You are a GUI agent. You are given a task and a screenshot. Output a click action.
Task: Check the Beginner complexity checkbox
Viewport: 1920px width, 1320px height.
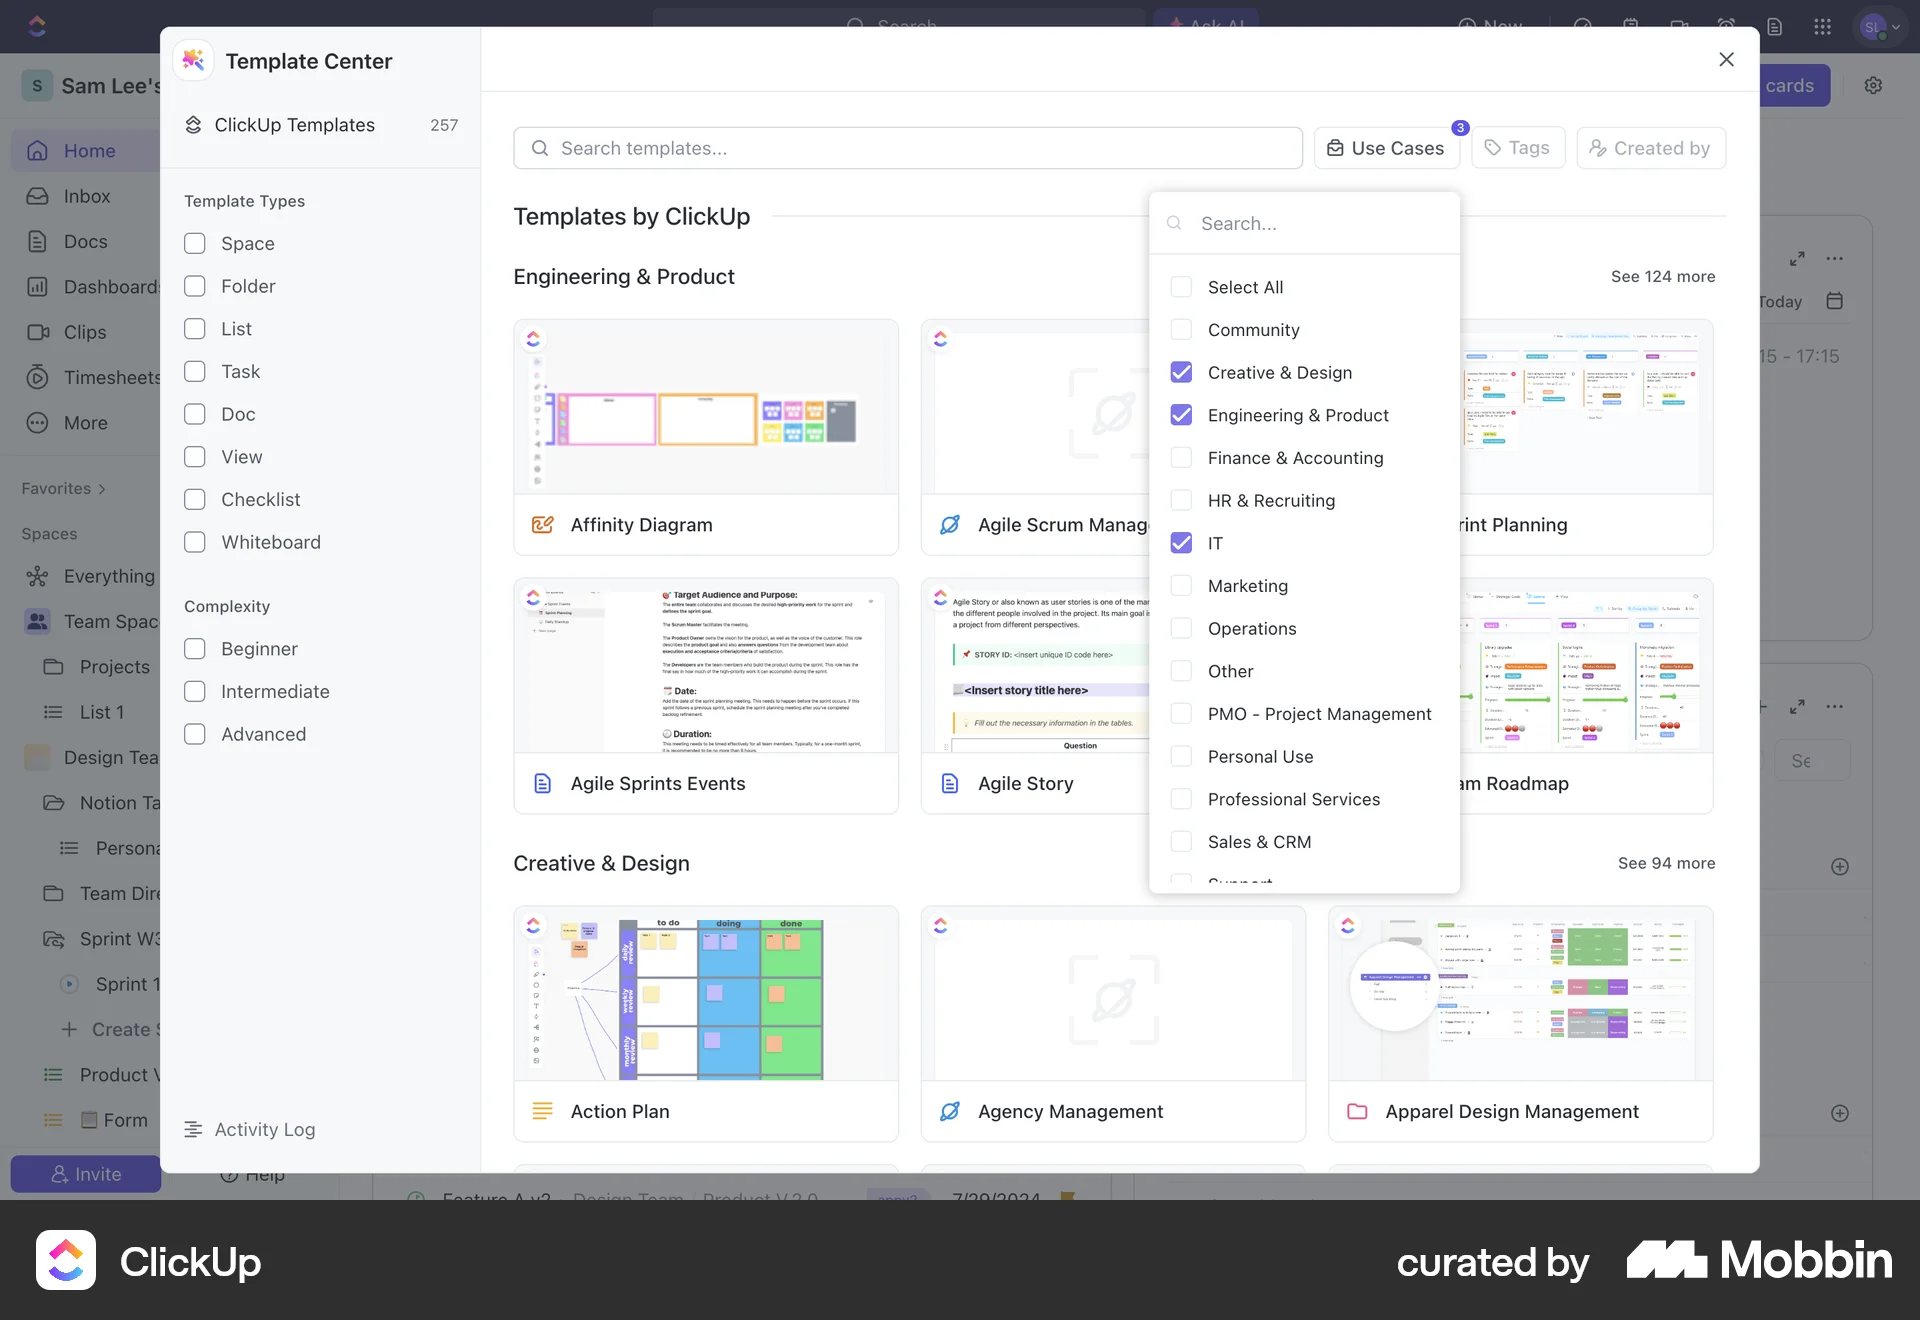coord(195,649)
